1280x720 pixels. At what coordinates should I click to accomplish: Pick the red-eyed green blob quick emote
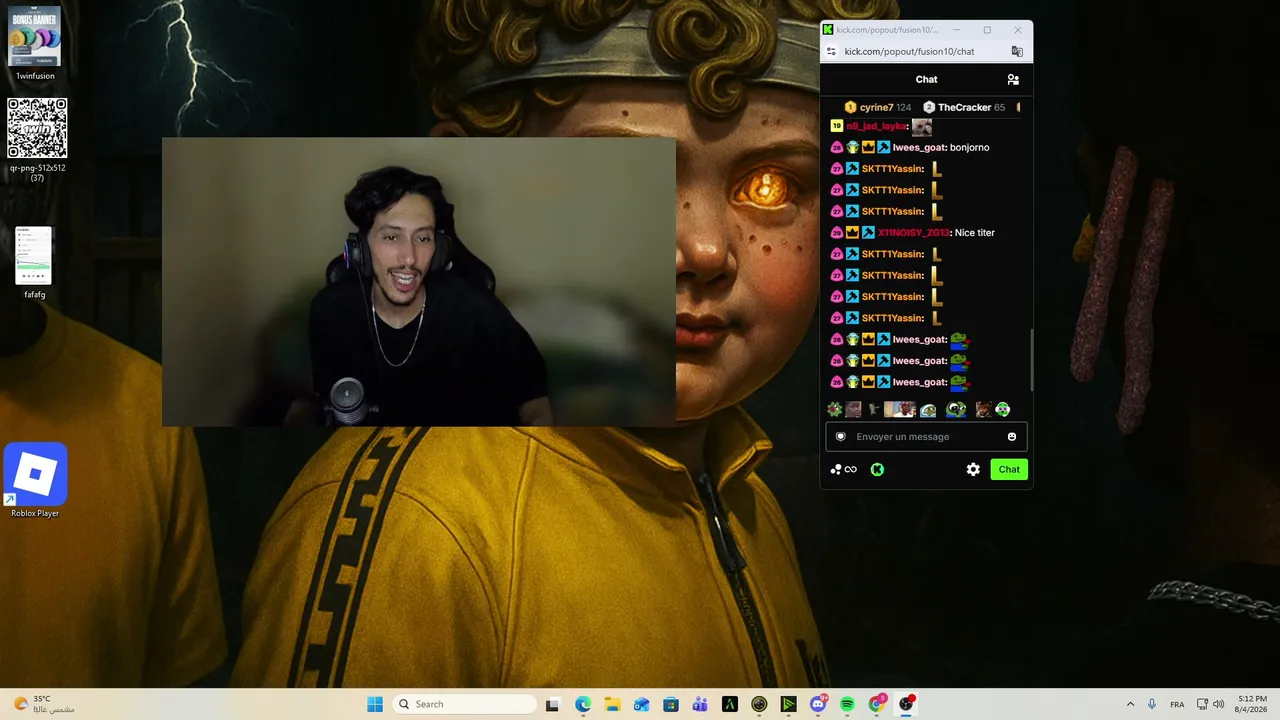click(x=835, y=409)
